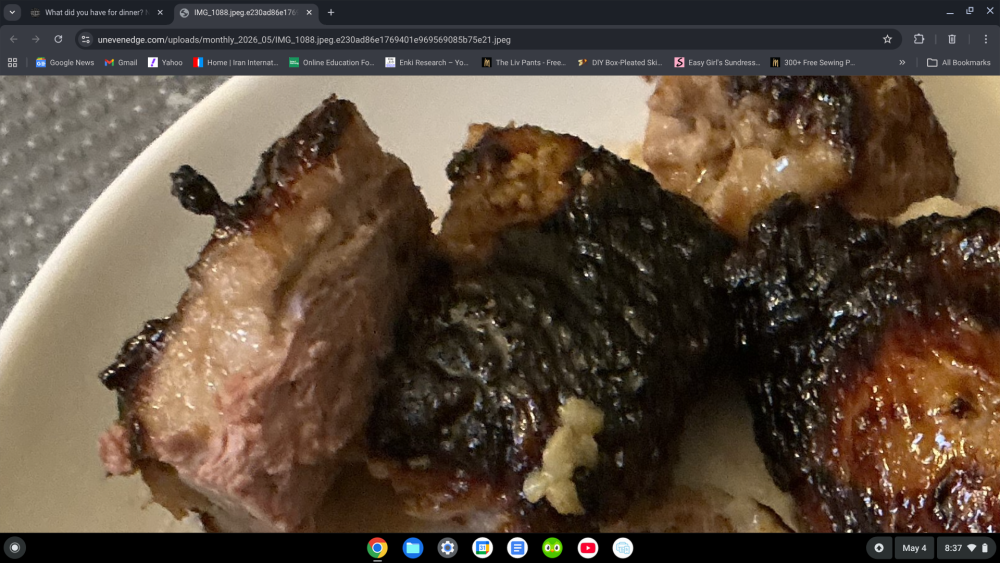
Task: Bookmark this page with star icon
Action: 887,40
